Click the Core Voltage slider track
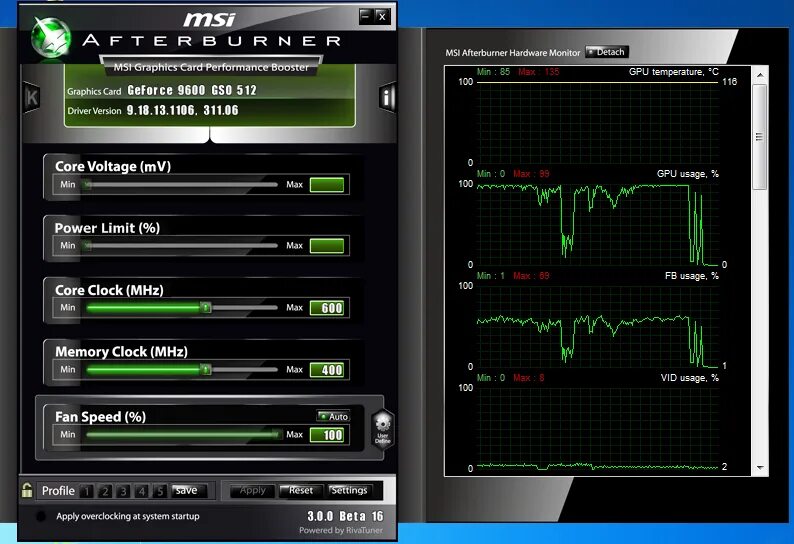The image size is (794, 544). tap(181, 184)
